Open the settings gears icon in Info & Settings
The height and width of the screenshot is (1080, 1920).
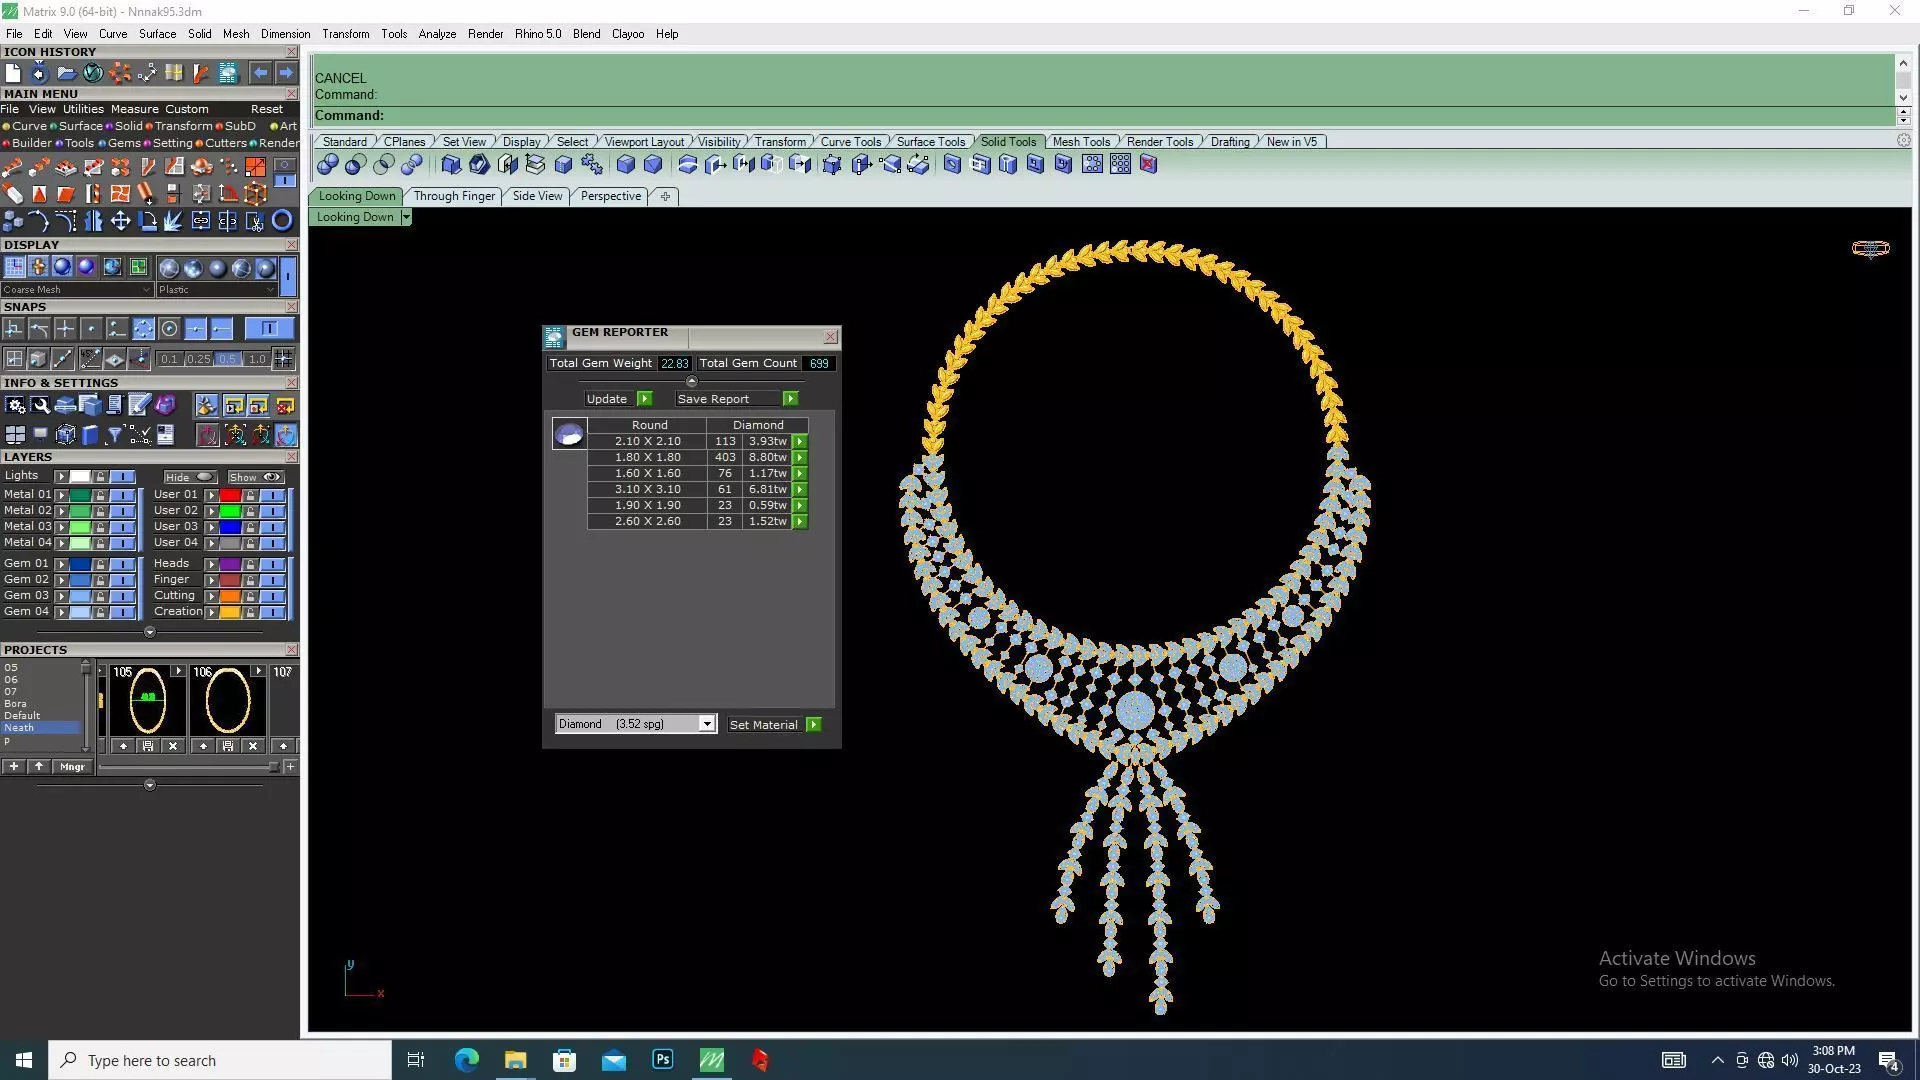[x=15, y=405]
